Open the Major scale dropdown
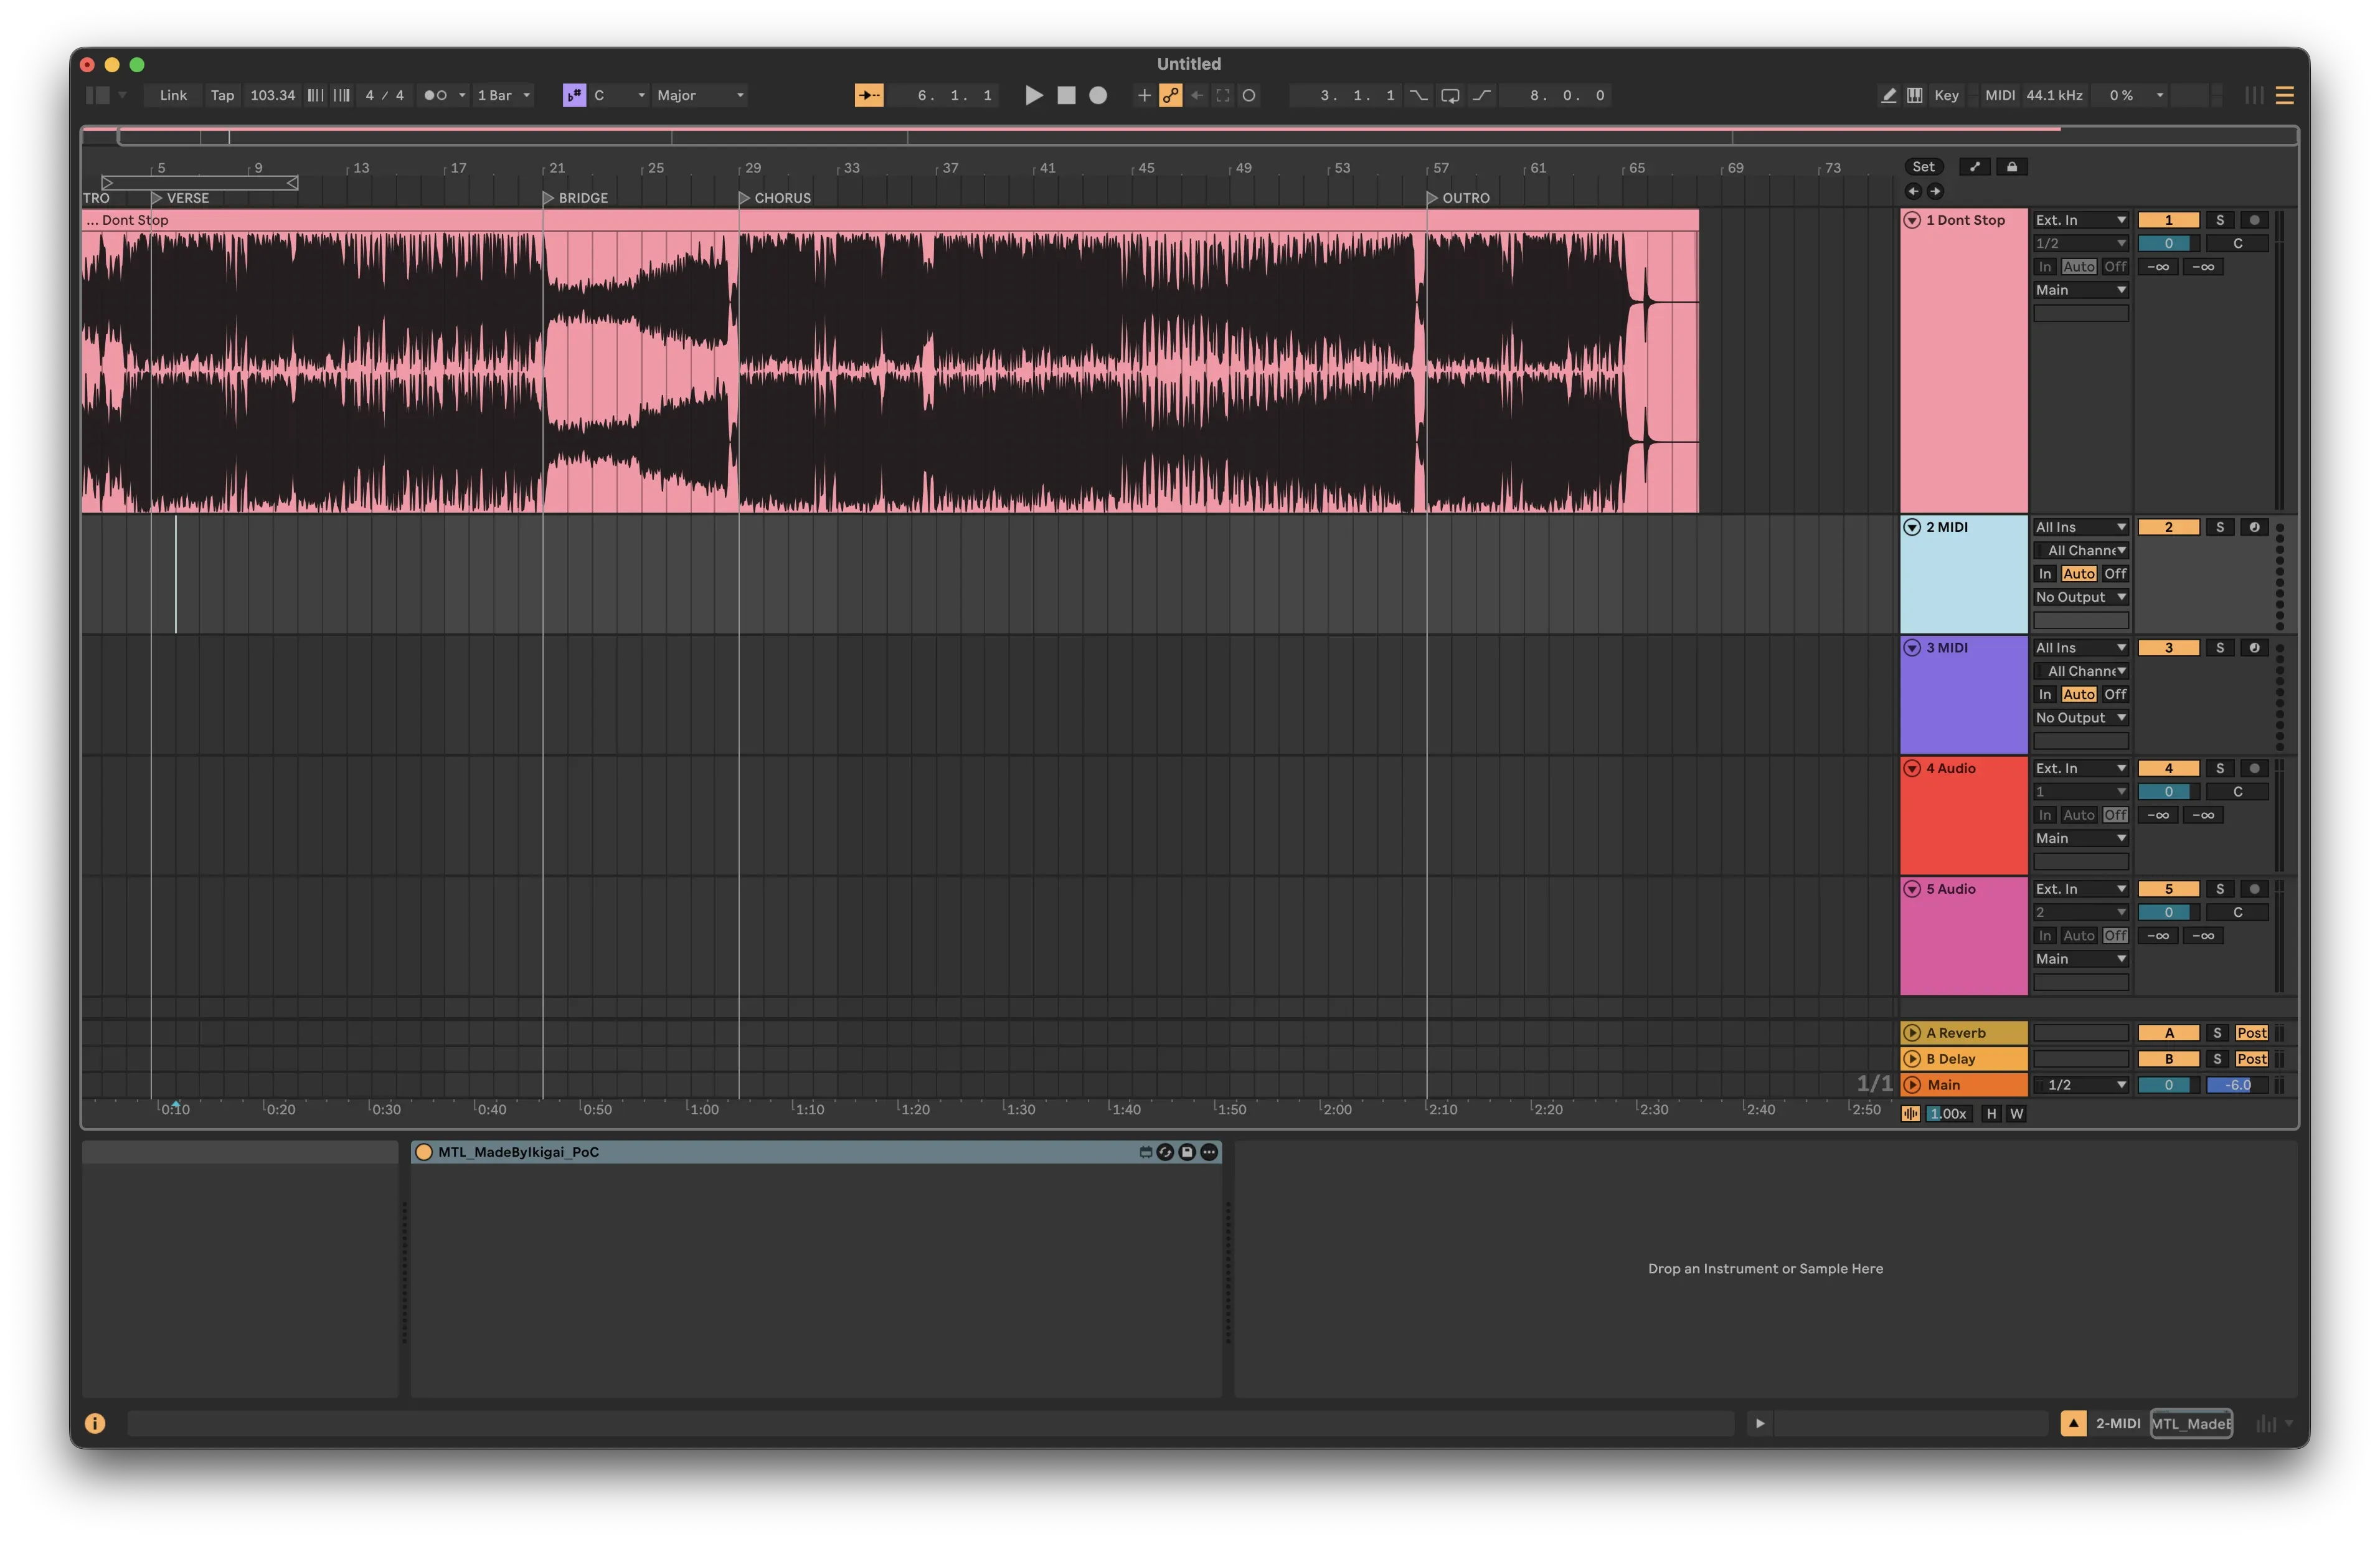The width and height of the screenshot is (2380, 1541). coord(697,95)
